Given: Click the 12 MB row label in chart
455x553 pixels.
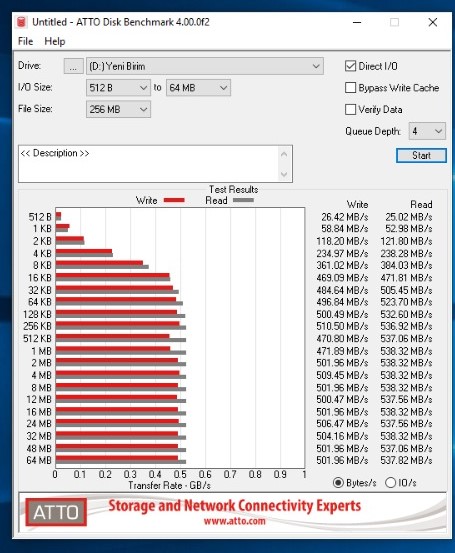Looking at the screenshot, I should [x=39, y=399].
